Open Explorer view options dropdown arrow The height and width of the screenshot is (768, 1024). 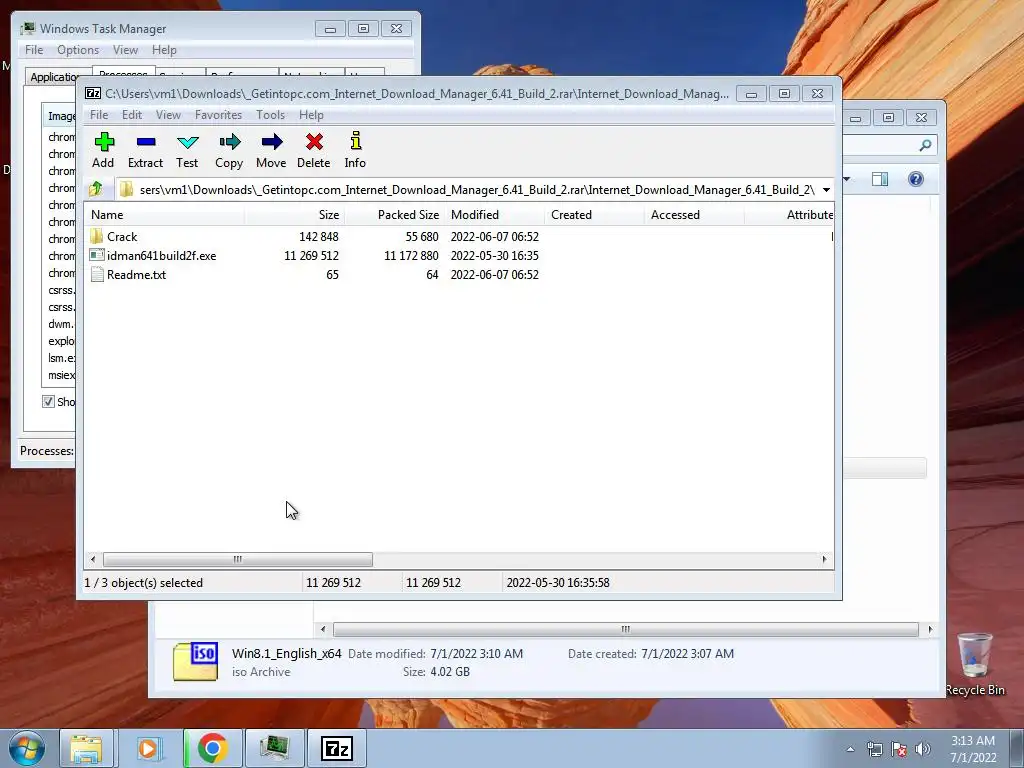click(846, 179)
